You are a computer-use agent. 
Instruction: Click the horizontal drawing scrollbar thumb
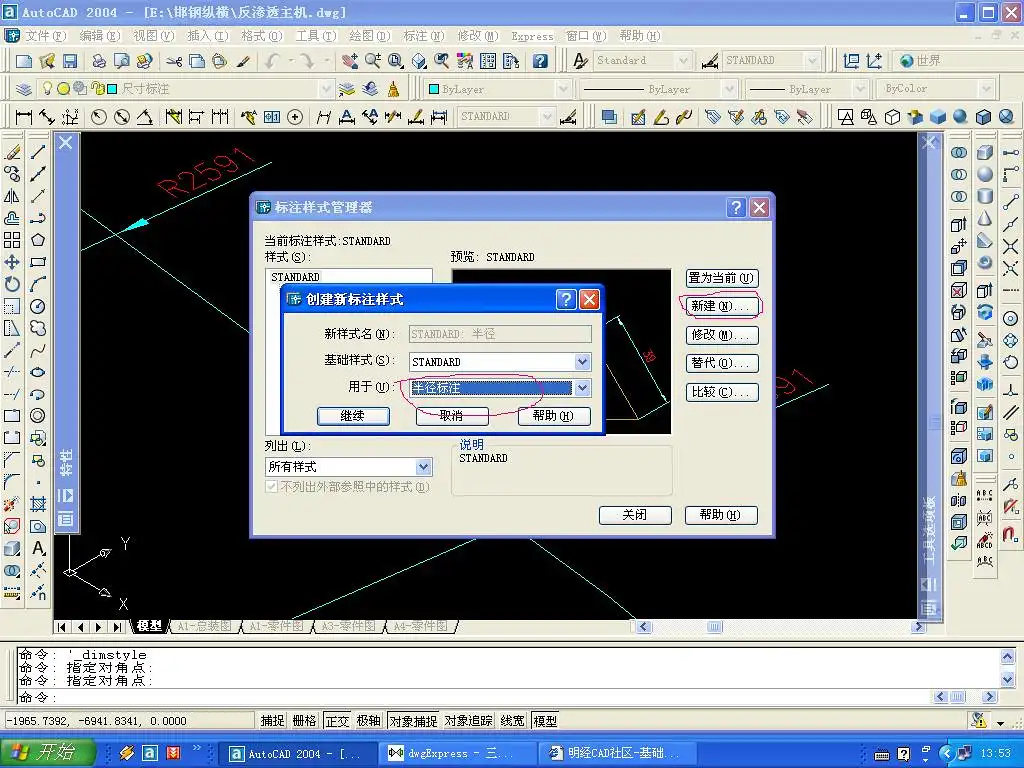[714, 627]
